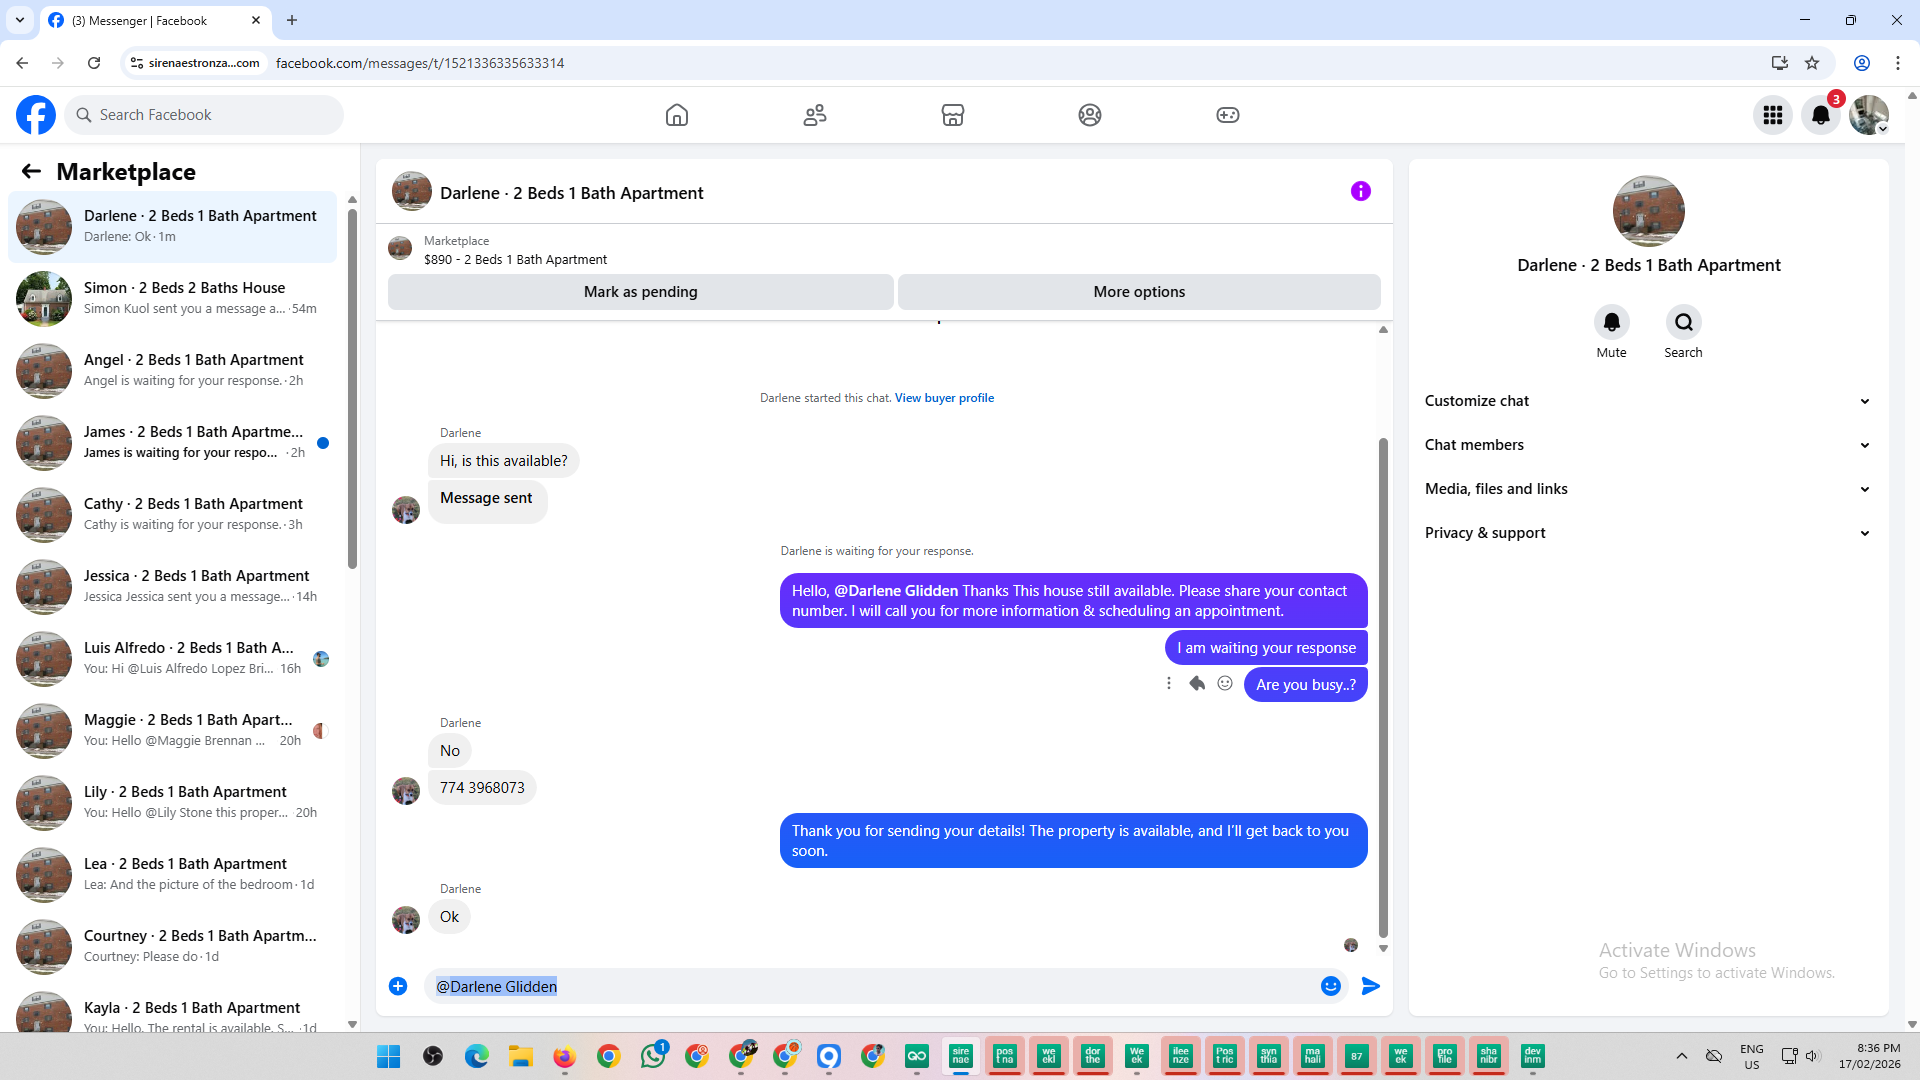Click the purple conversation information icon
This screenshot has width=1920, height=1080.
tap(1360, 191)
